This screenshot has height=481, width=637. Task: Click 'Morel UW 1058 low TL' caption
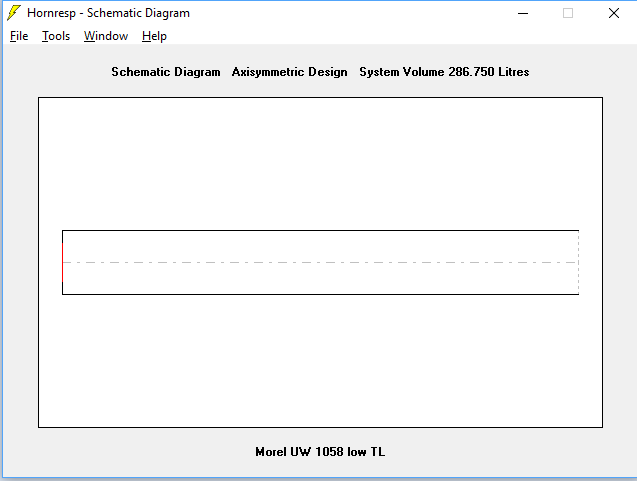point(320,452)
